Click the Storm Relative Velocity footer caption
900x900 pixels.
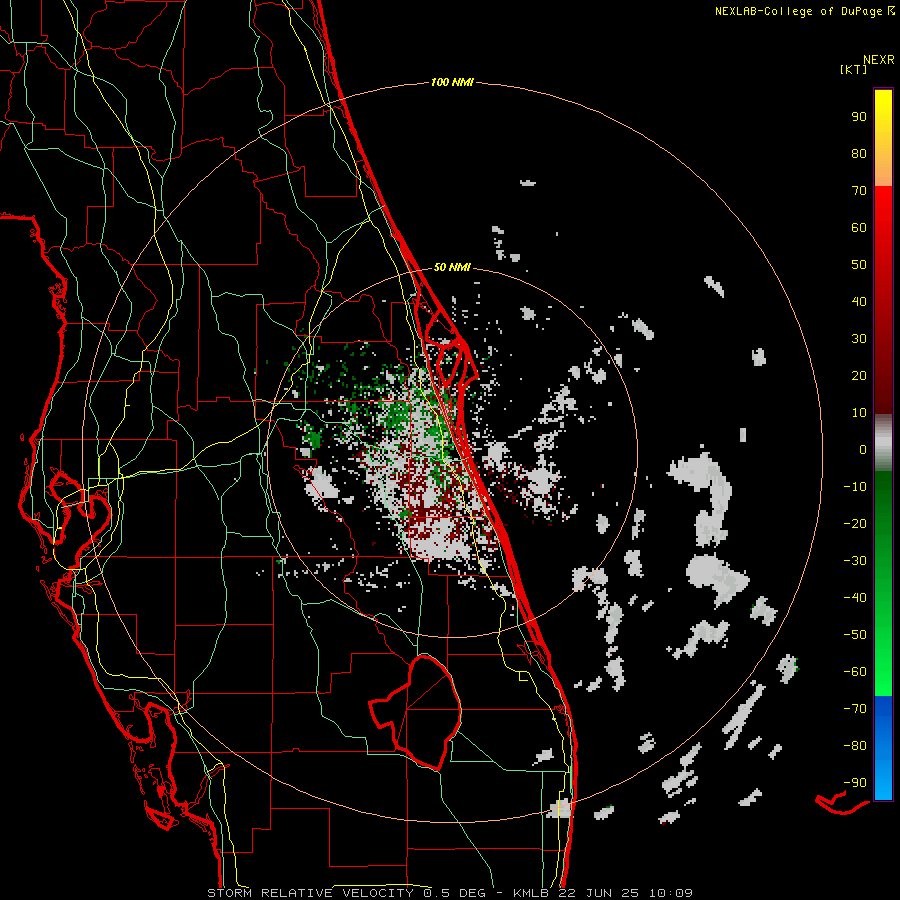450,893
